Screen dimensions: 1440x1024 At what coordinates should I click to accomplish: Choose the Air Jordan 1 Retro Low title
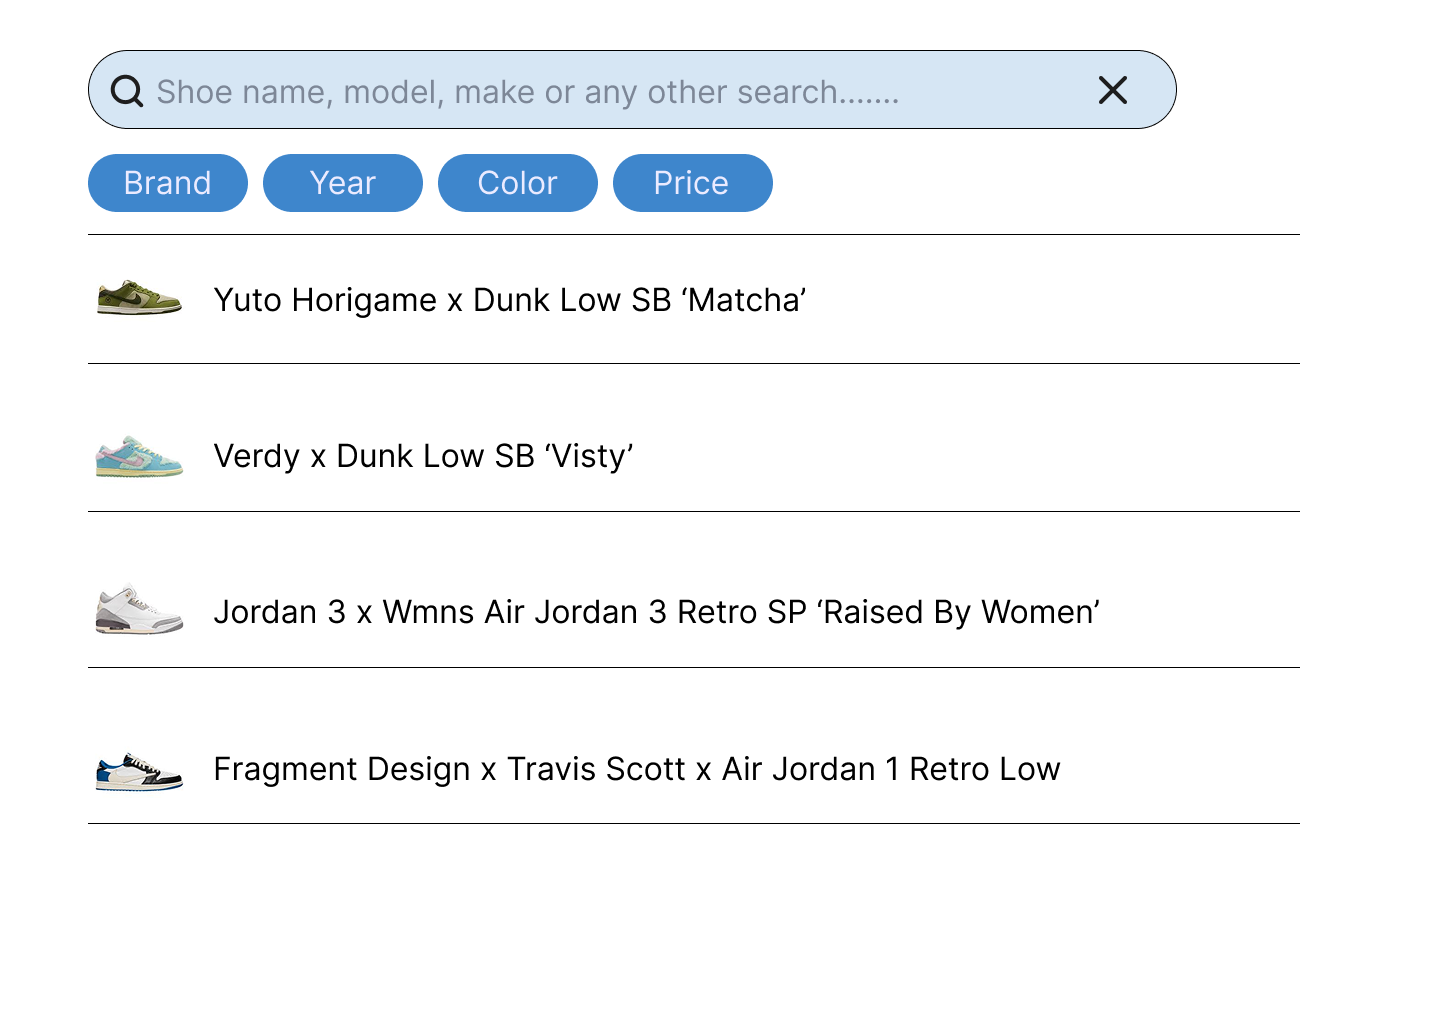coord(891,769)
